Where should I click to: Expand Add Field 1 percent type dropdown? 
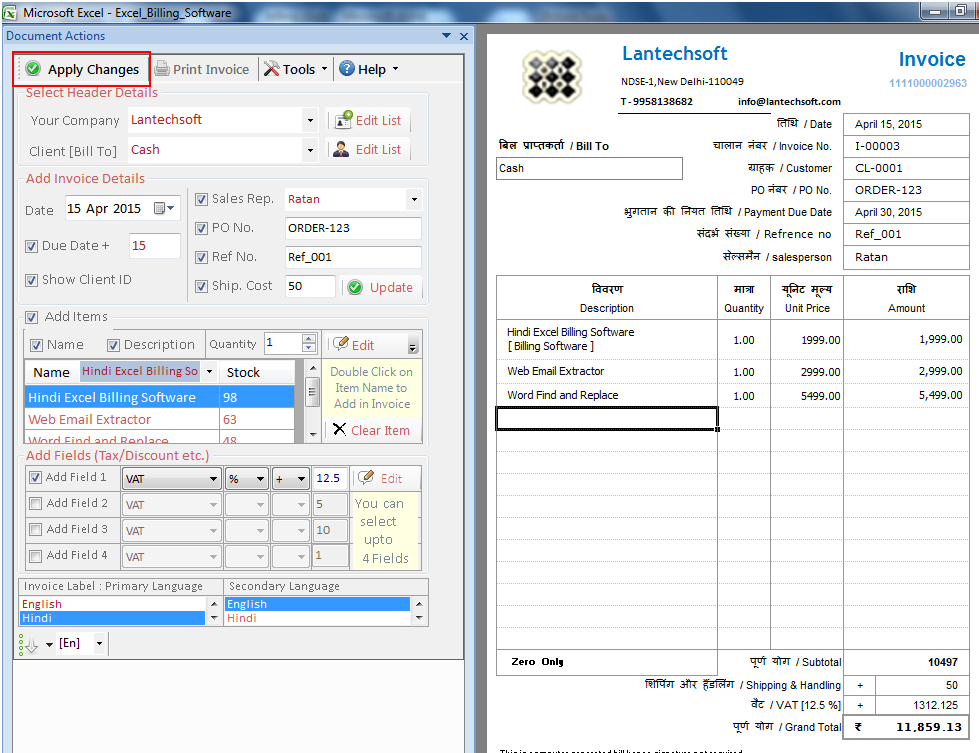[260, 479]
